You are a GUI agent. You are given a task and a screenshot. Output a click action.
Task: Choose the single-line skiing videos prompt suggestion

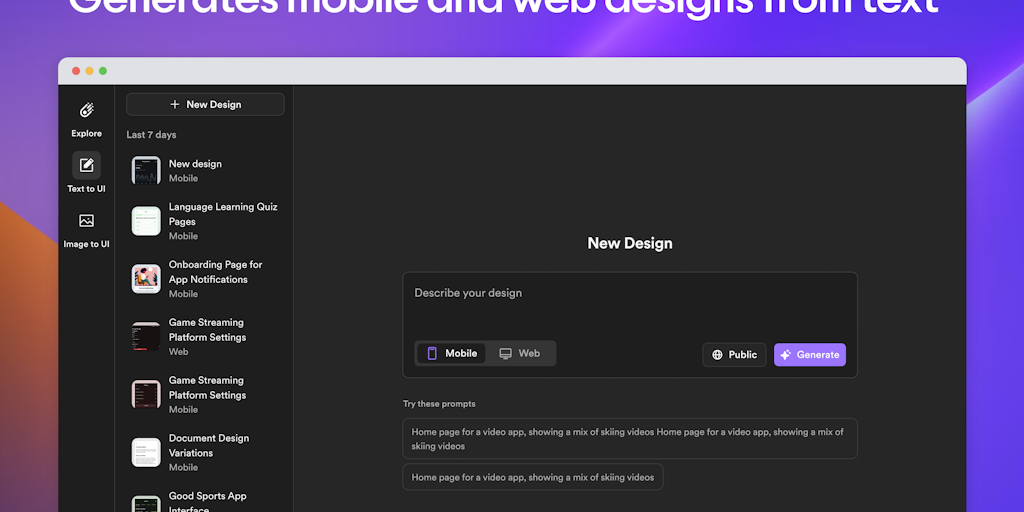pyautogui.click(x=533, y=477)
